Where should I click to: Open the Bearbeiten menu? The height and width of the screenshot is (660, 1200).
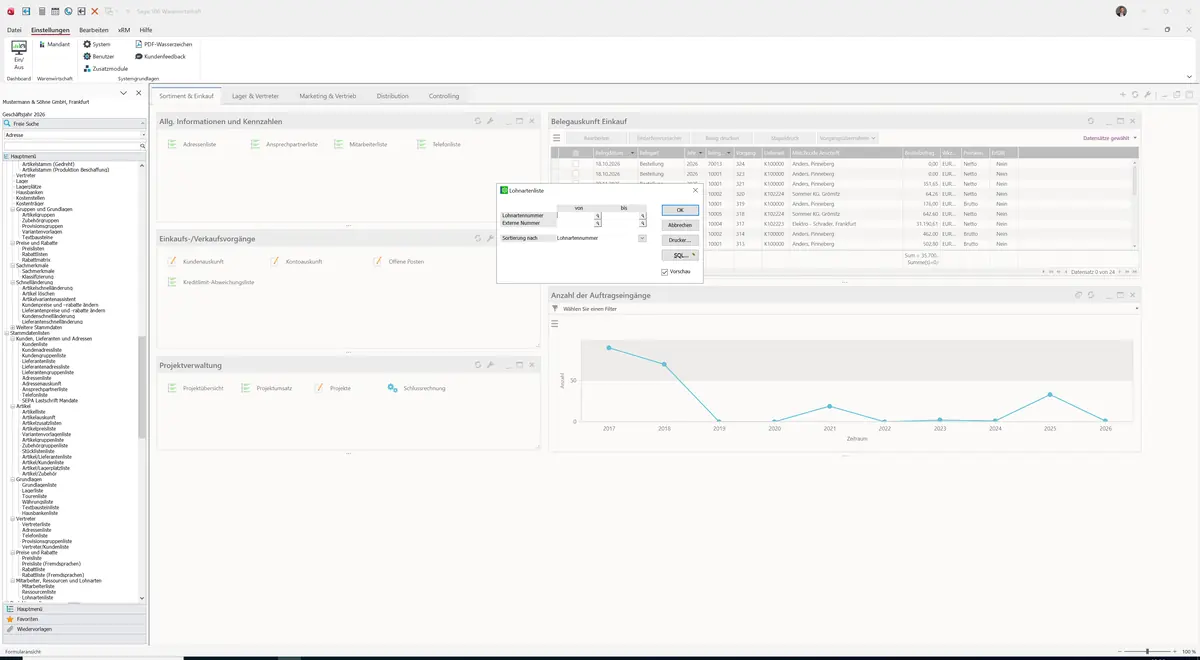coord(94,30)
